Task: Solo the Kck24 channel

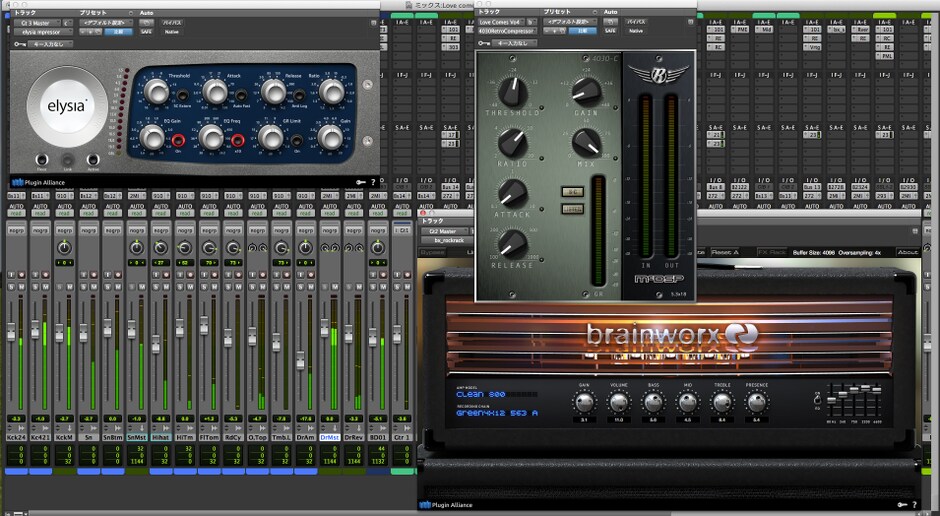Action: point(11,287)
